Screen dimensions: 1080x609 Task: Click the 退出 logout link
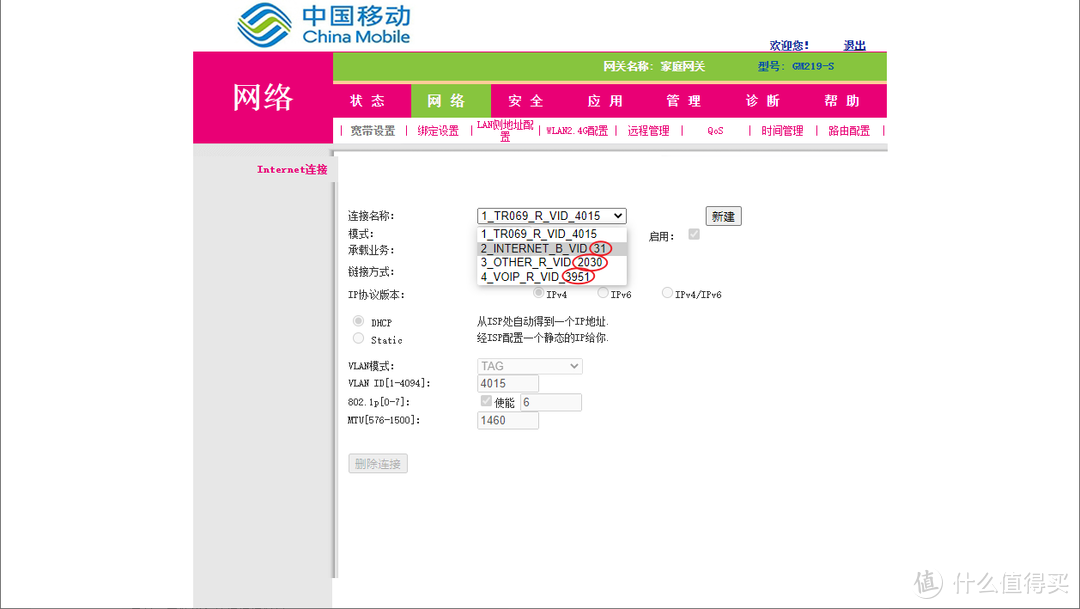point(854,45)
